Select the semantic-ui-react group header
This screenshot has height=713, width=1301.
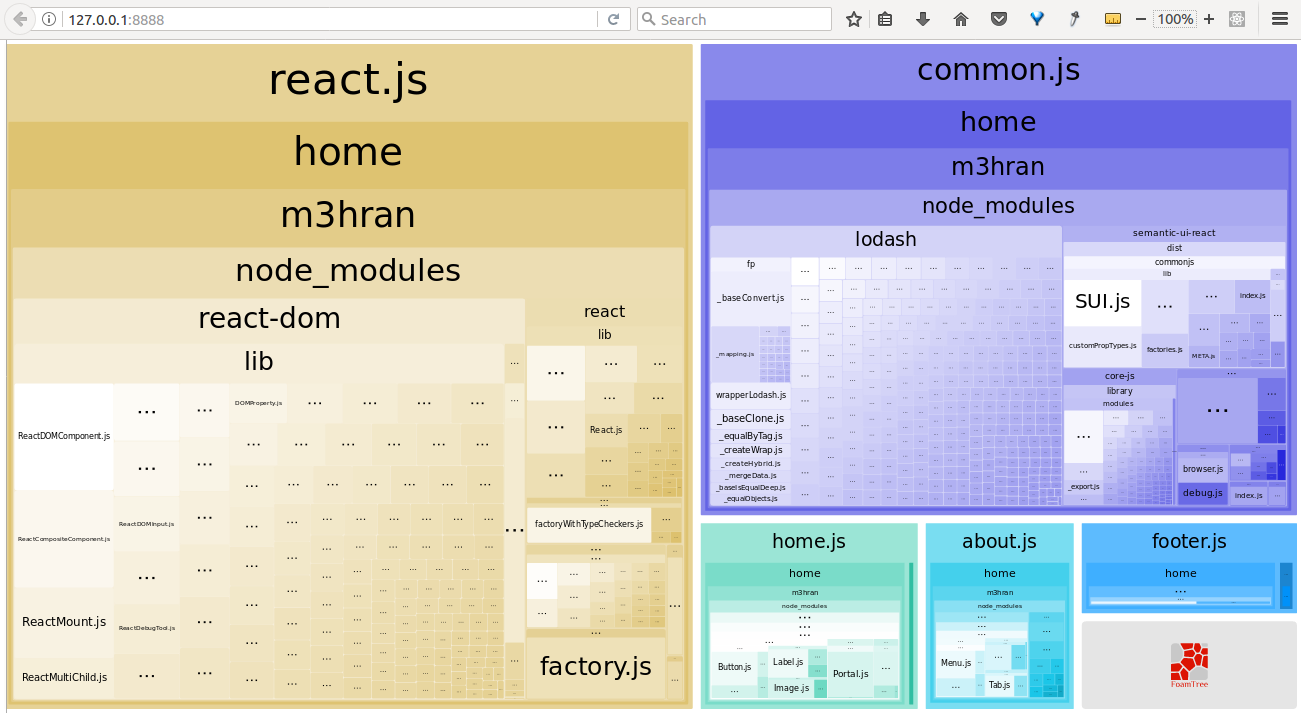(x=1174, y=233)
